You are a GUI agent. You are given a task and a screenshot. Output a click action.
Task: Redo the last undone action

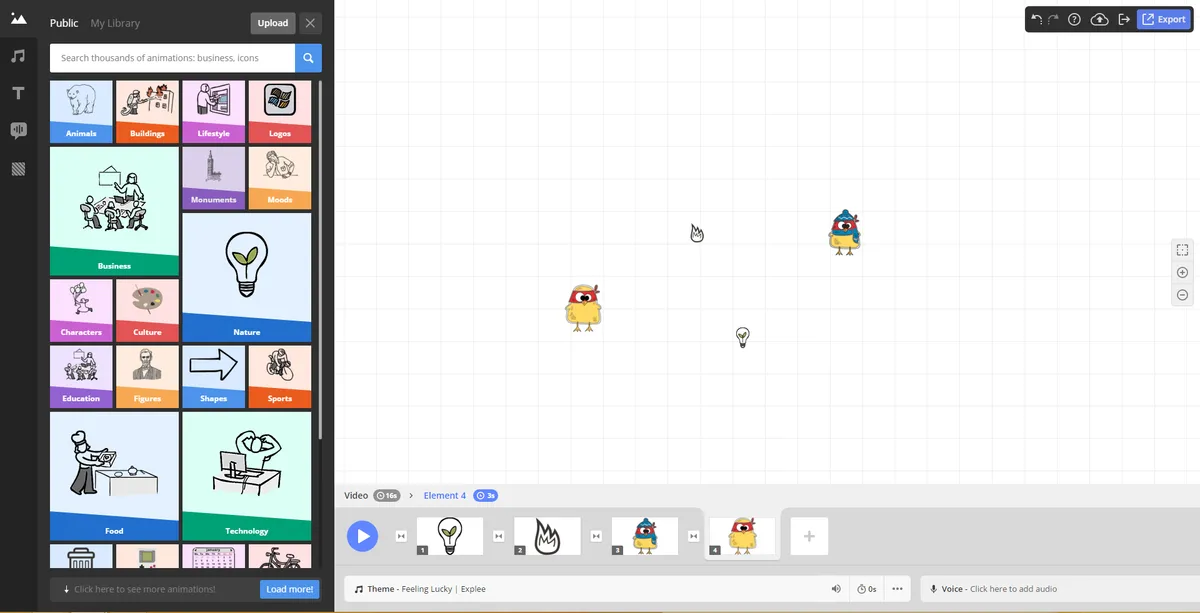tap(1053, 19)
